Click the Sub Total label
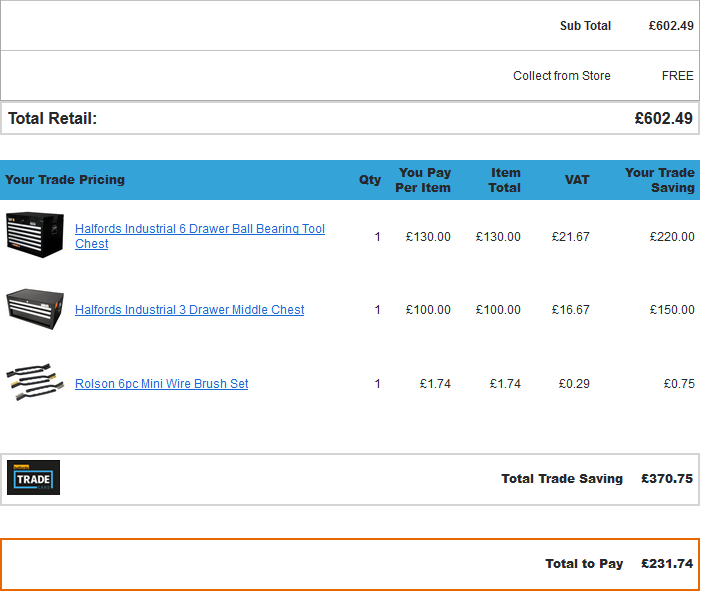The width and height of the screenshot is (706, 596). 585,26
